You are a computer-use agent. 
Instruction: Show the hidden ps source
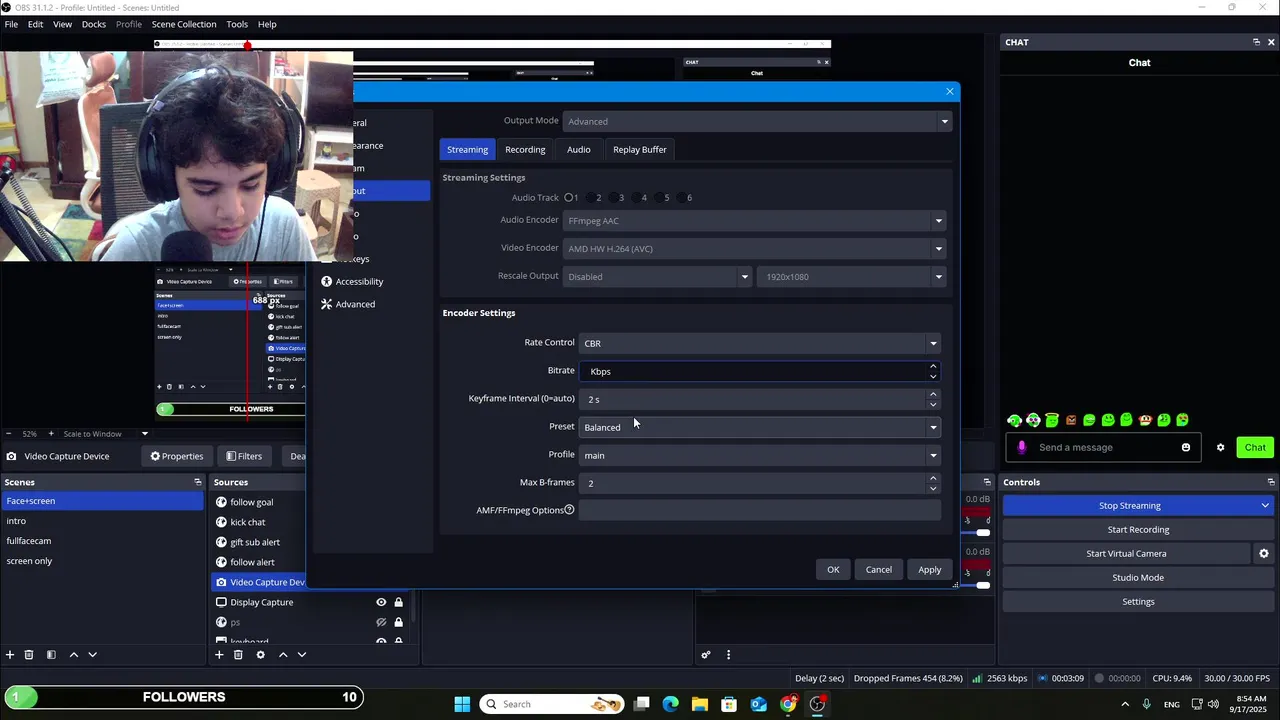coord(381,622)
